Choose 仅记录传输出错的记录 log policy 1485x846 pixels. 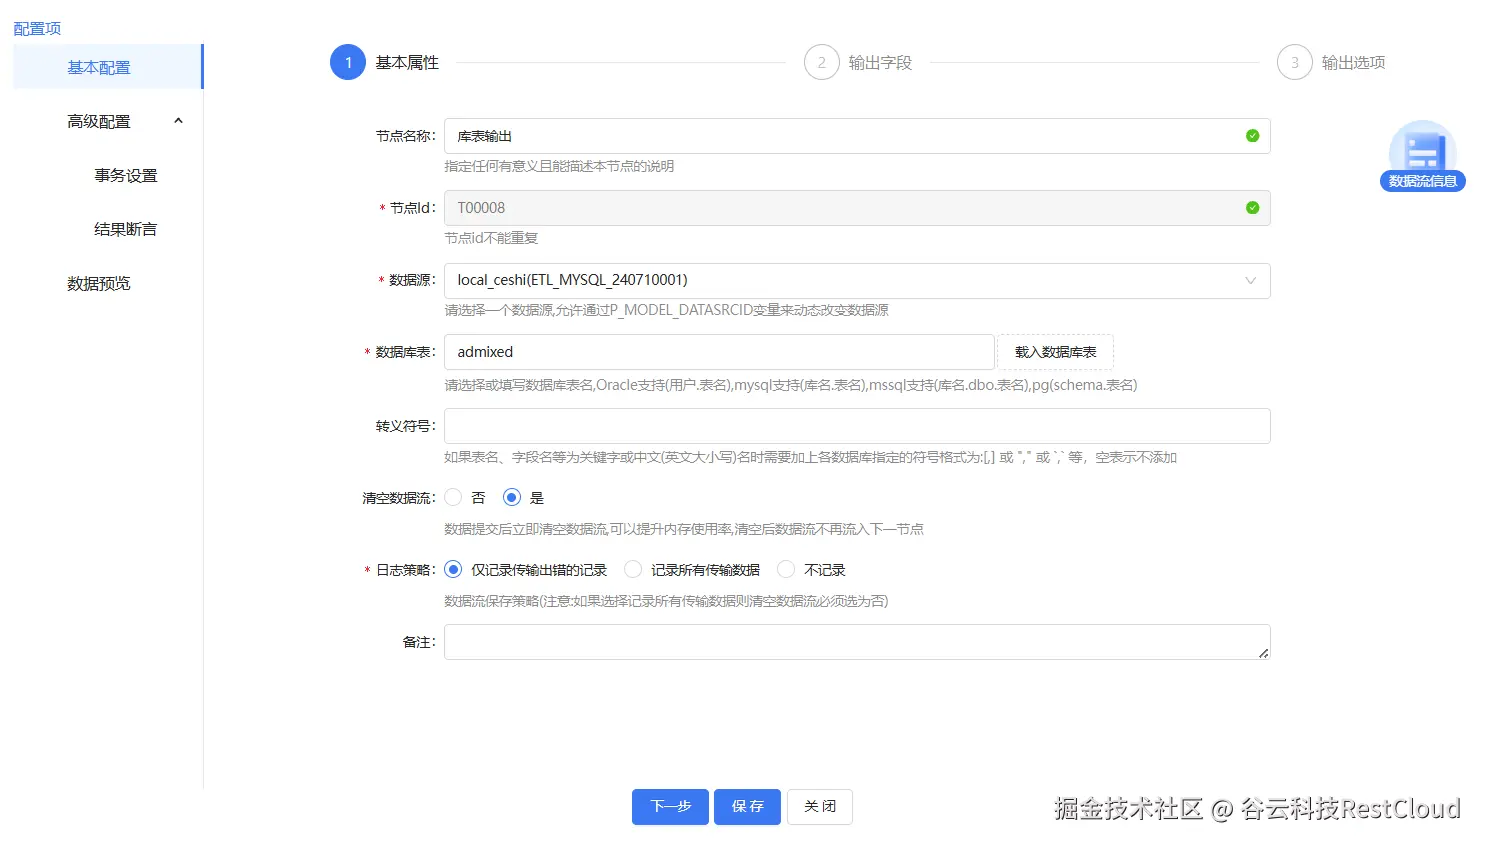pos(453,569)
